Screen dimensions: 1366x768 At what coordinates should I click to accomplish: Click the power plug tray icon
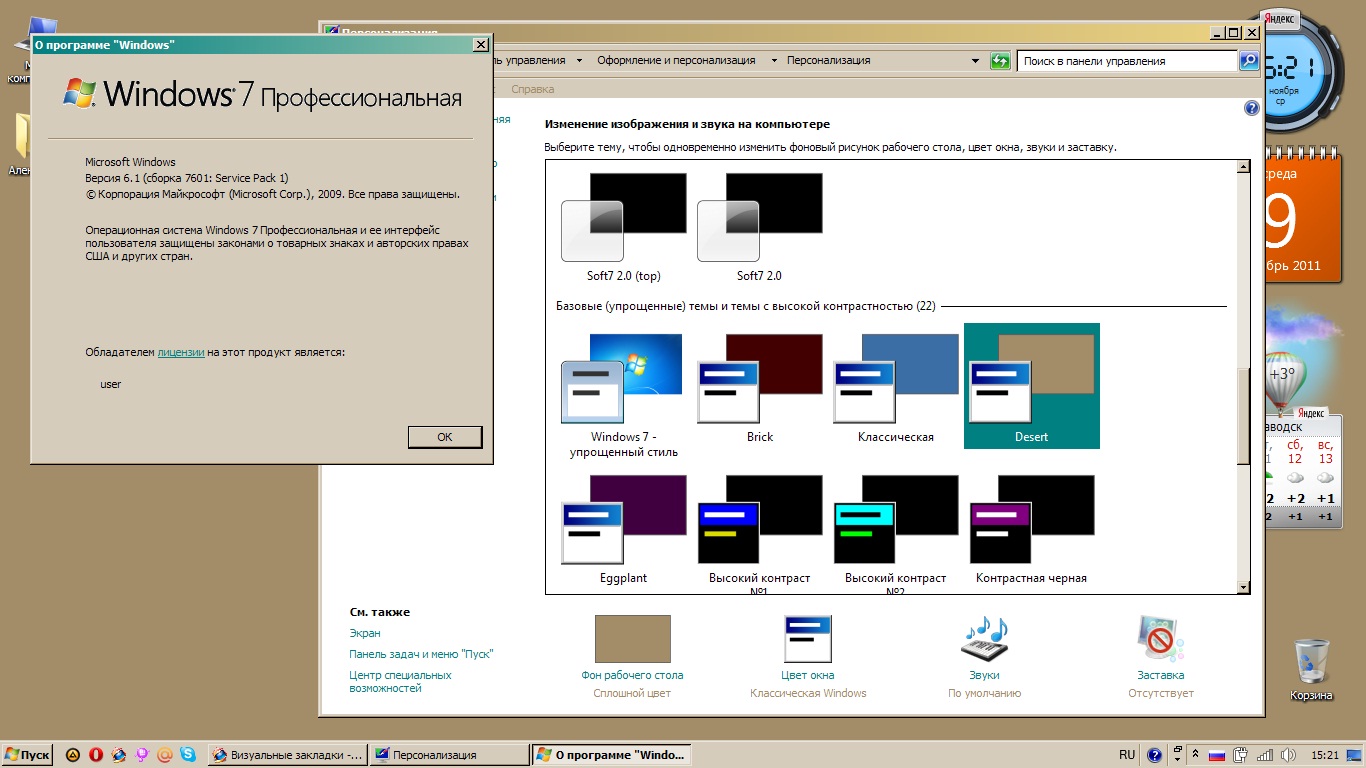pos(1241,755)
